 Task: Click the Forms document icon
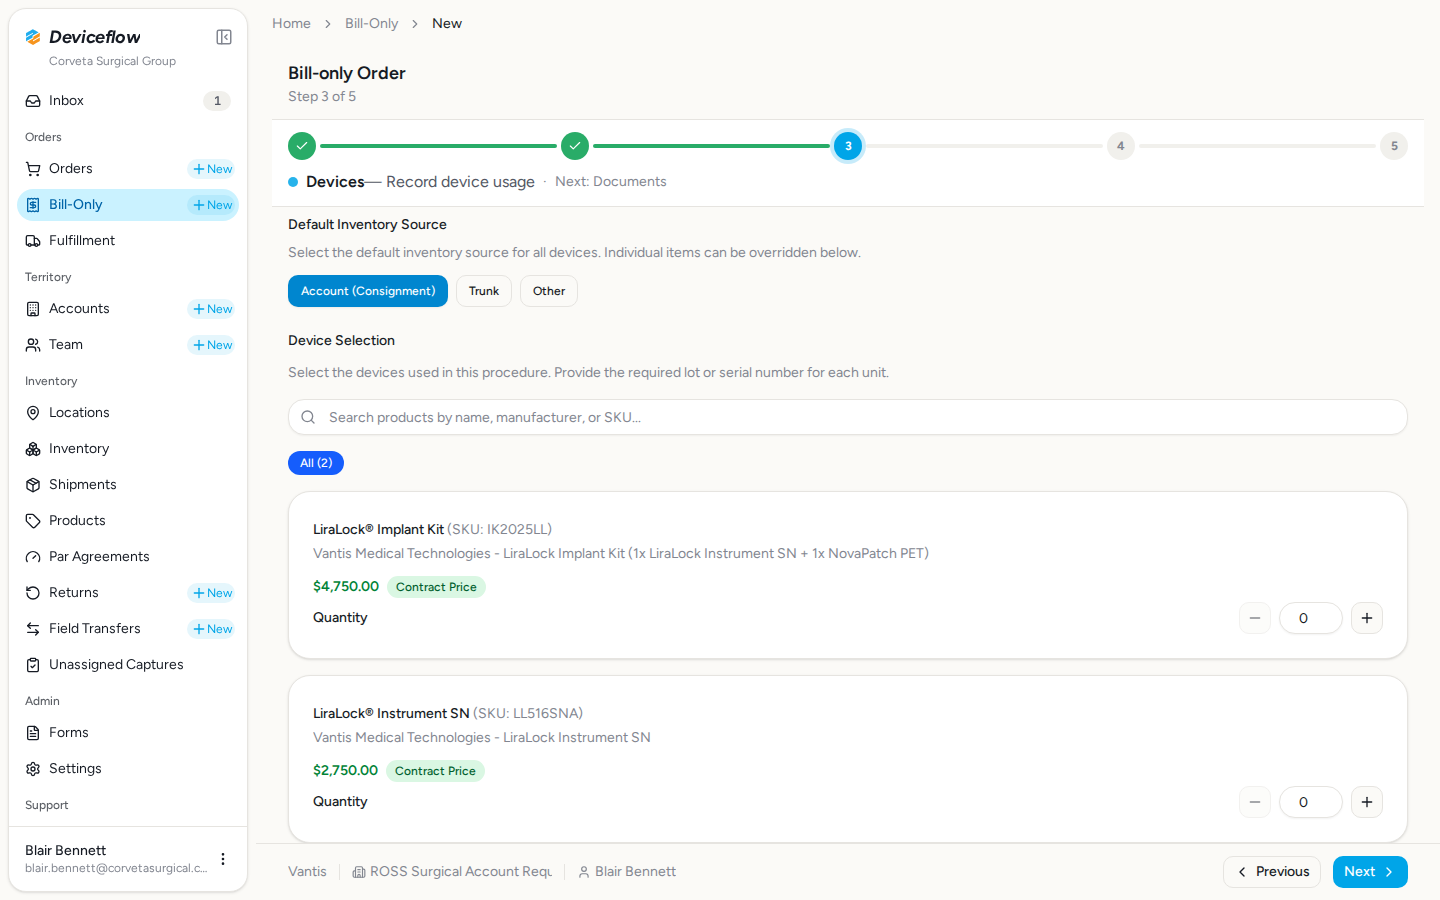coord(33,733)
